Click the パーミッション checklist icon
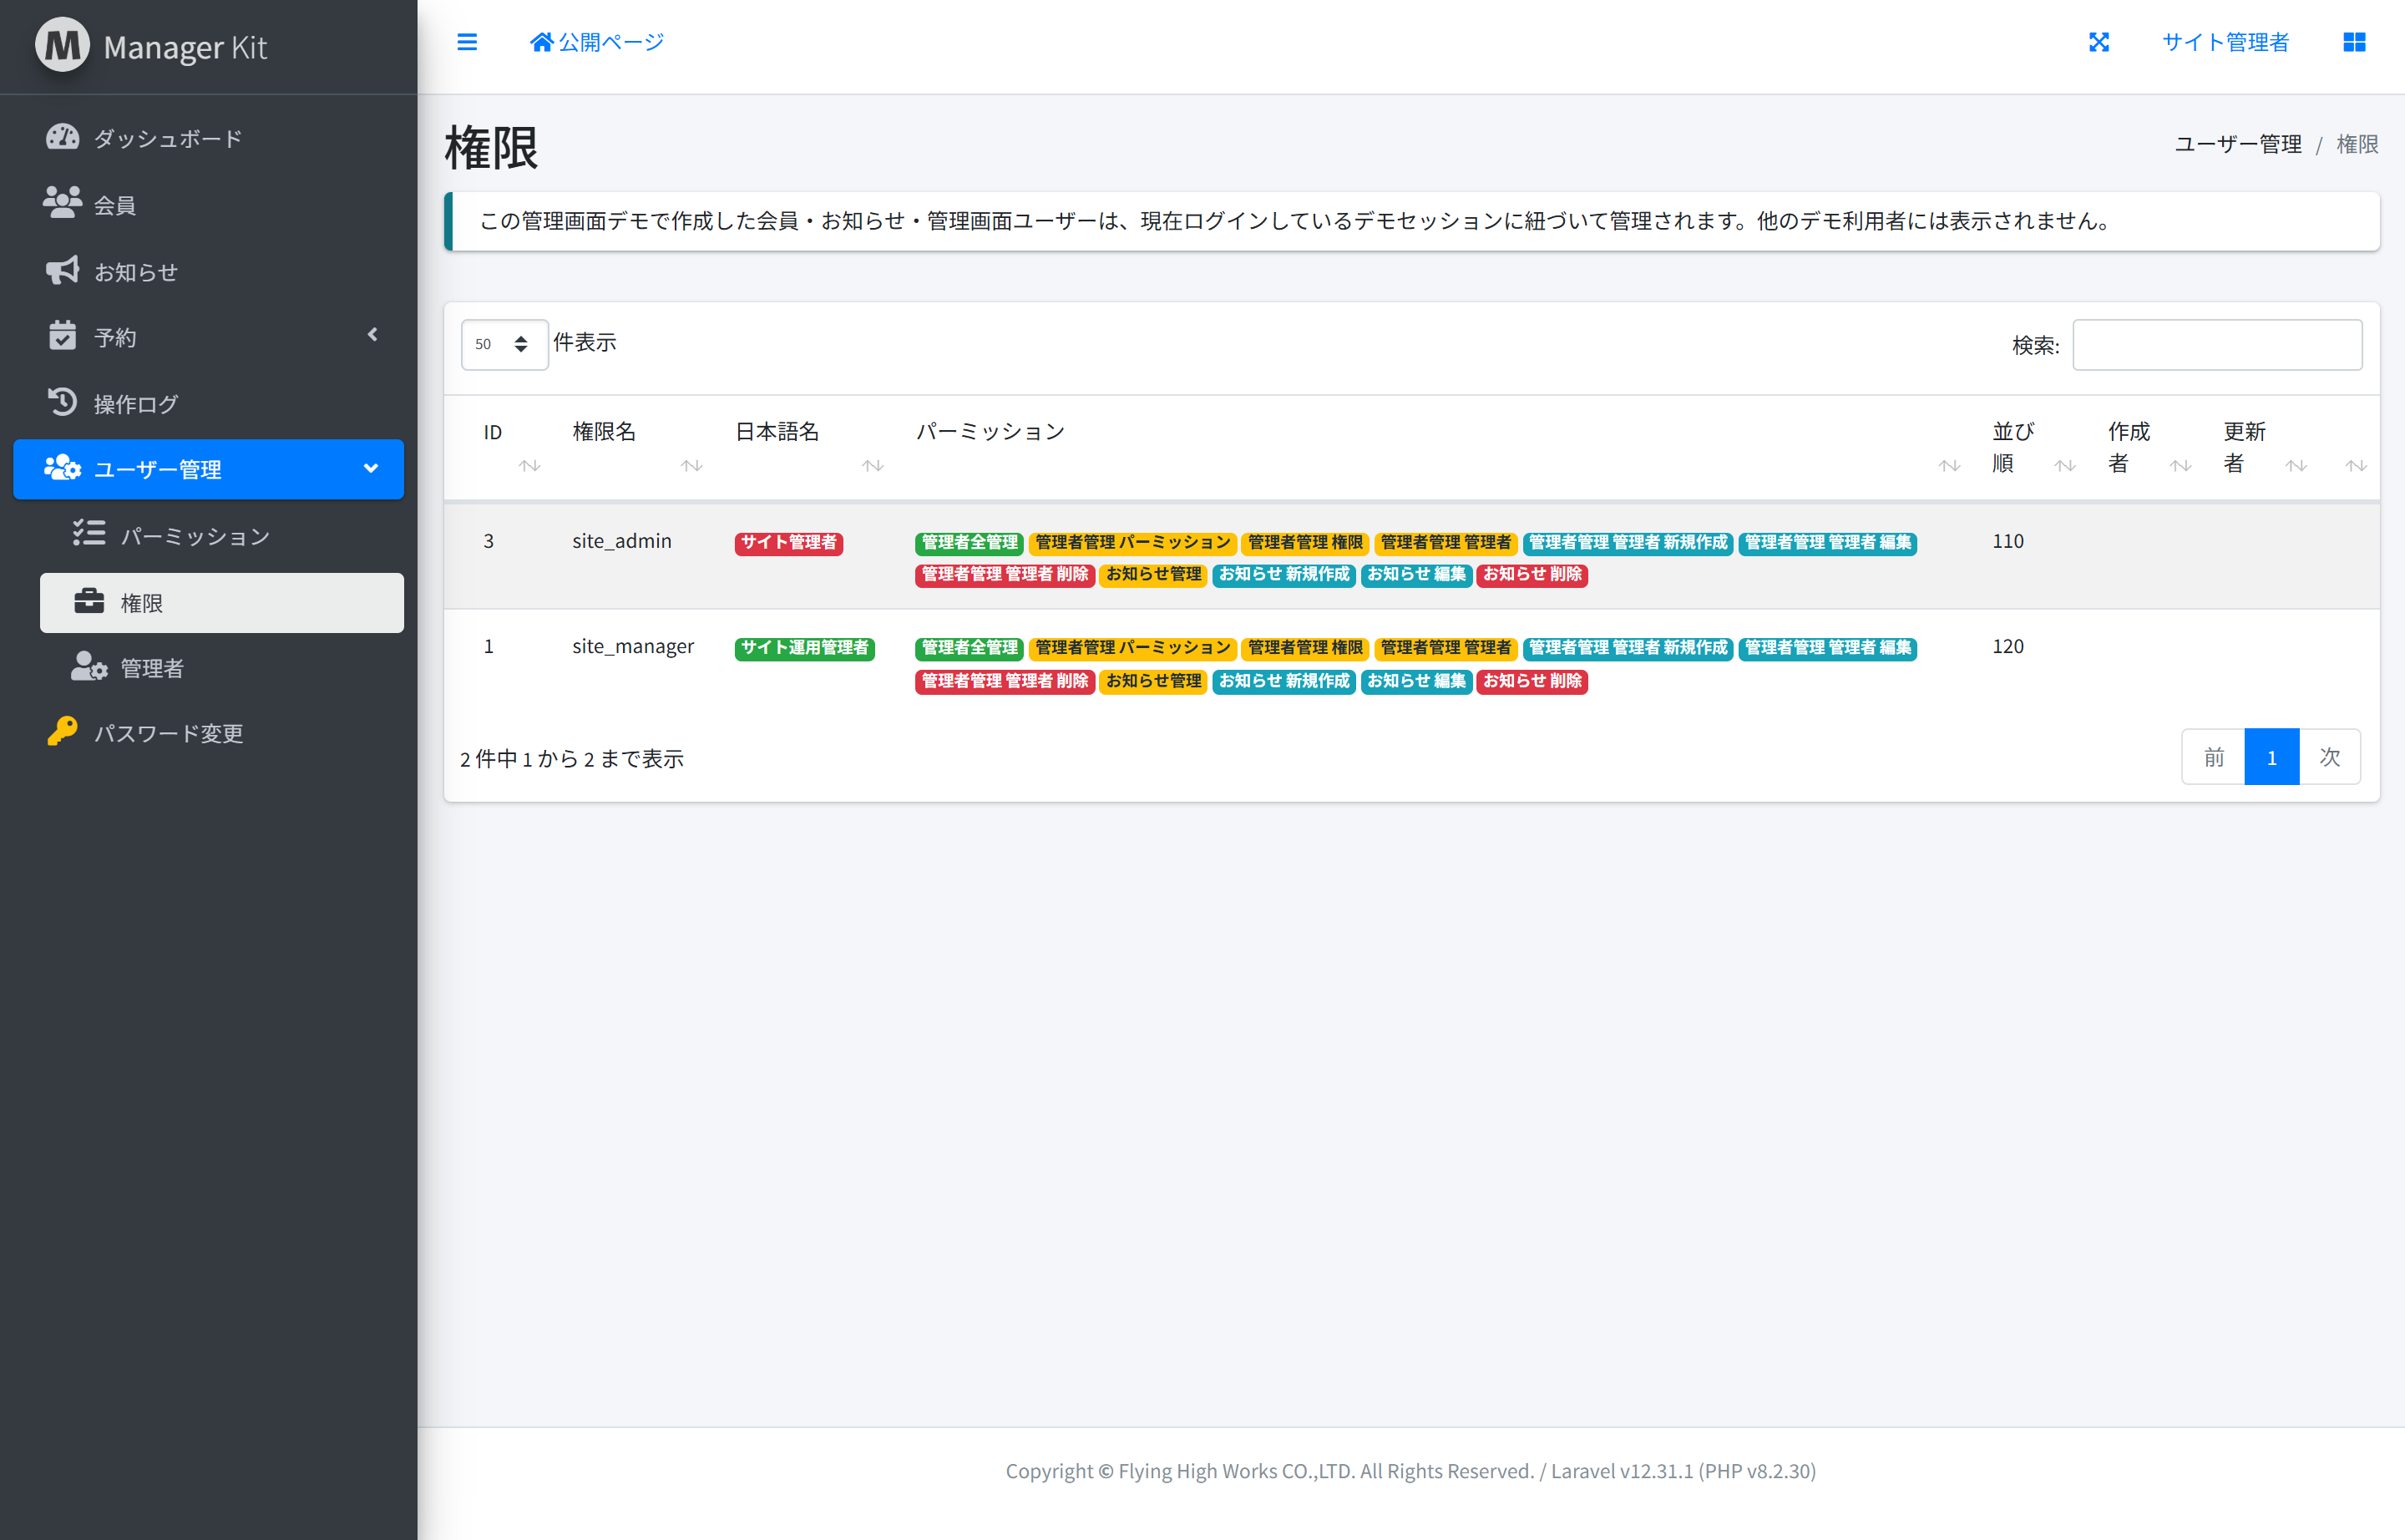This screenshot has height=1540, width=2405. (89, 534)
